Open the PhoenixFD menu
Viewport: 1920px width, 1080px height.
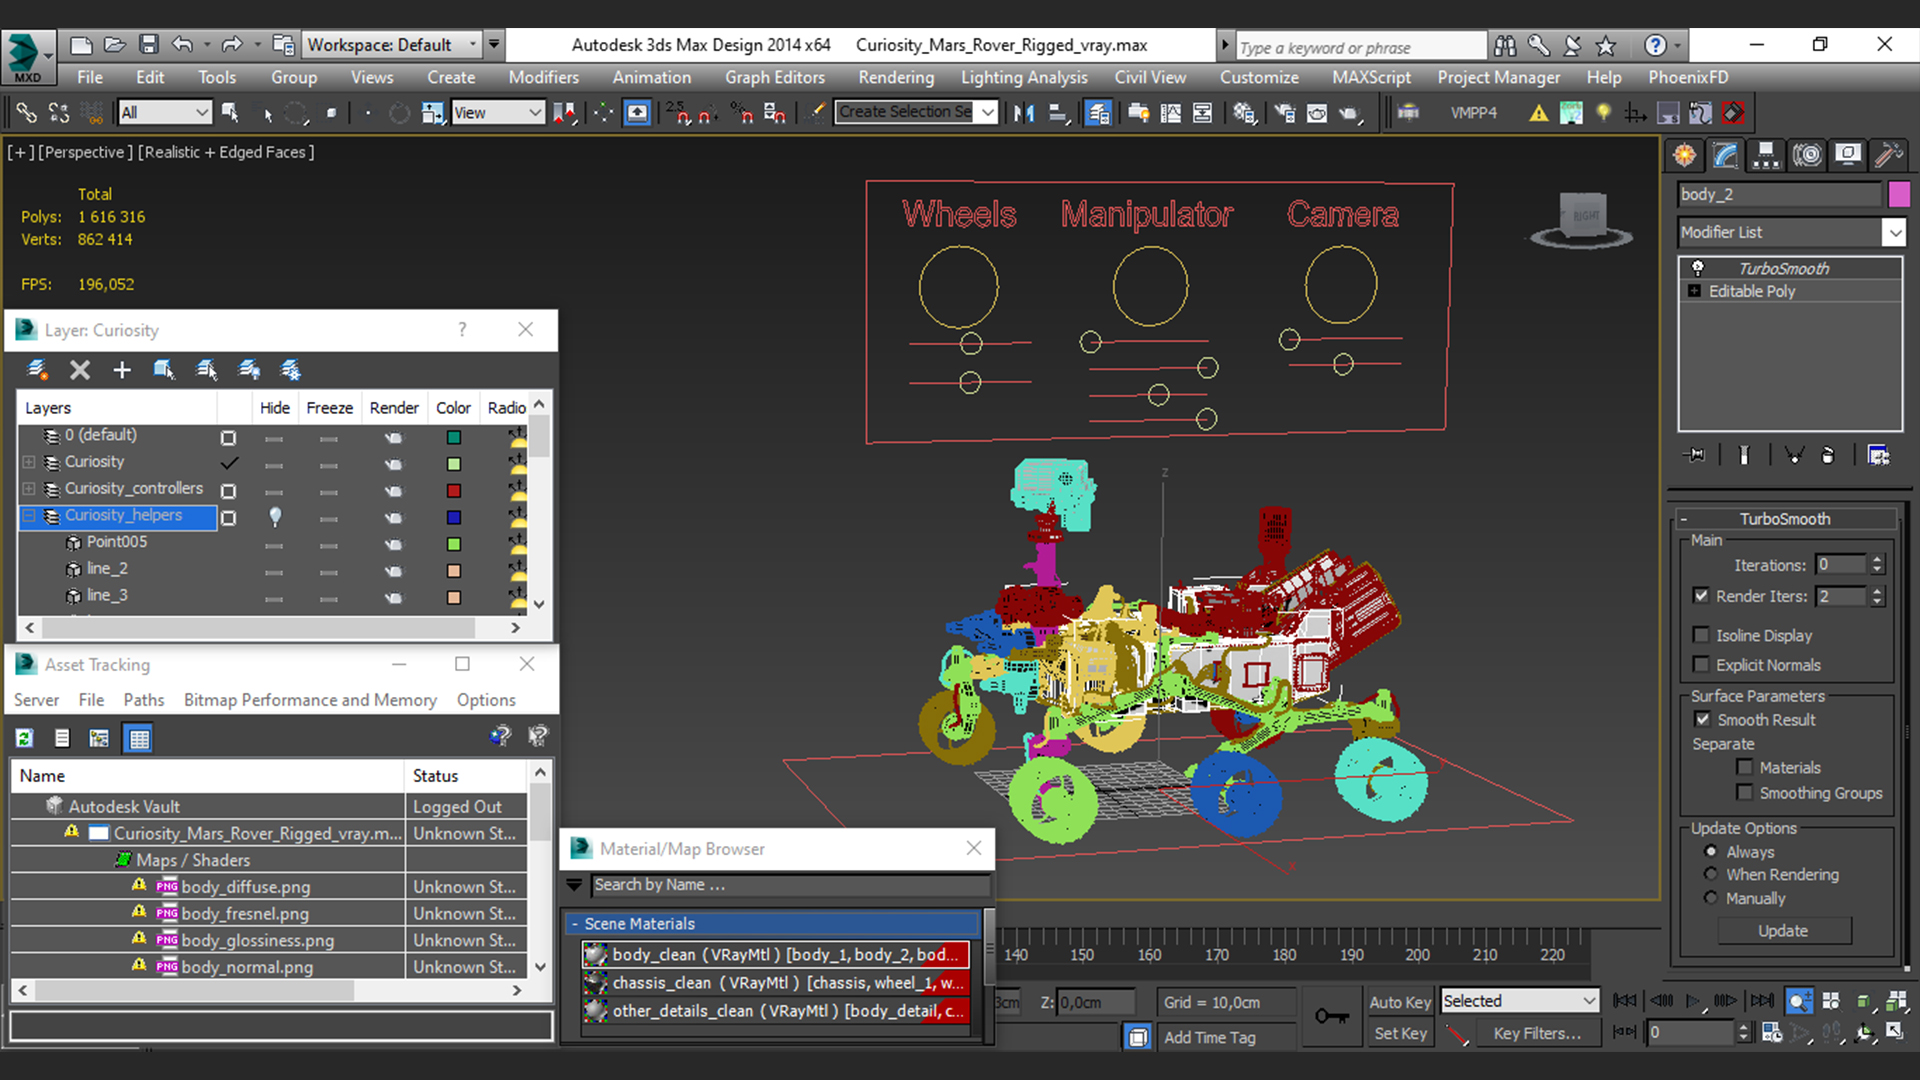pos(1688,77)
